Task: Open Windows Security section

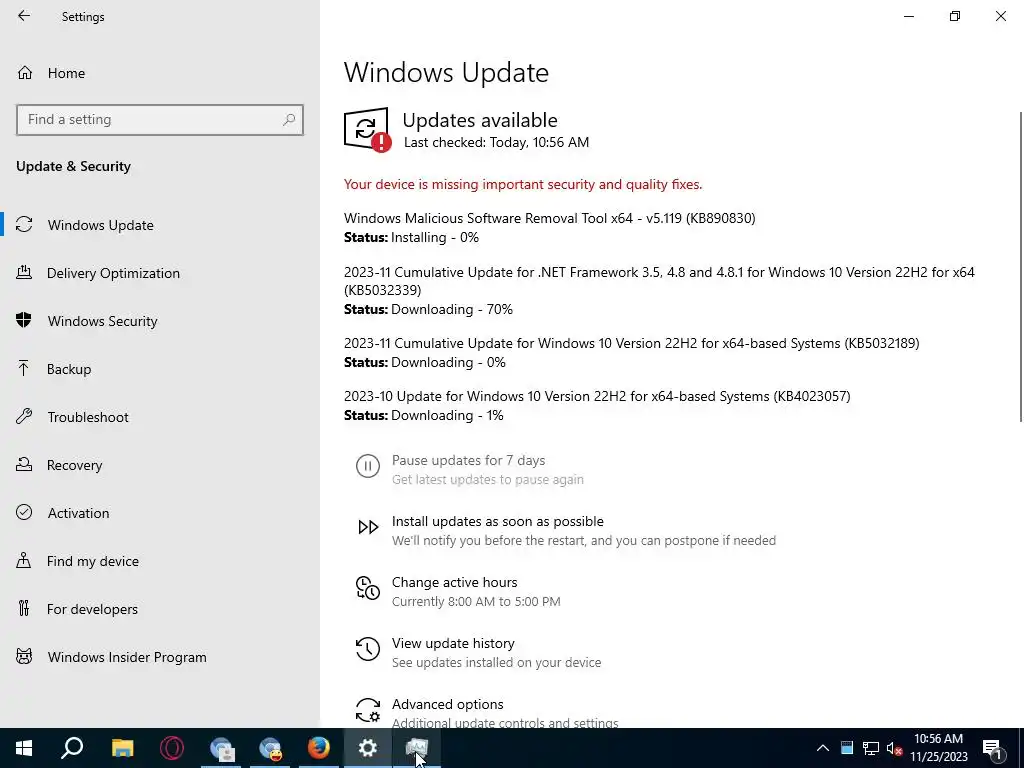Action: (x=103, y=321)
